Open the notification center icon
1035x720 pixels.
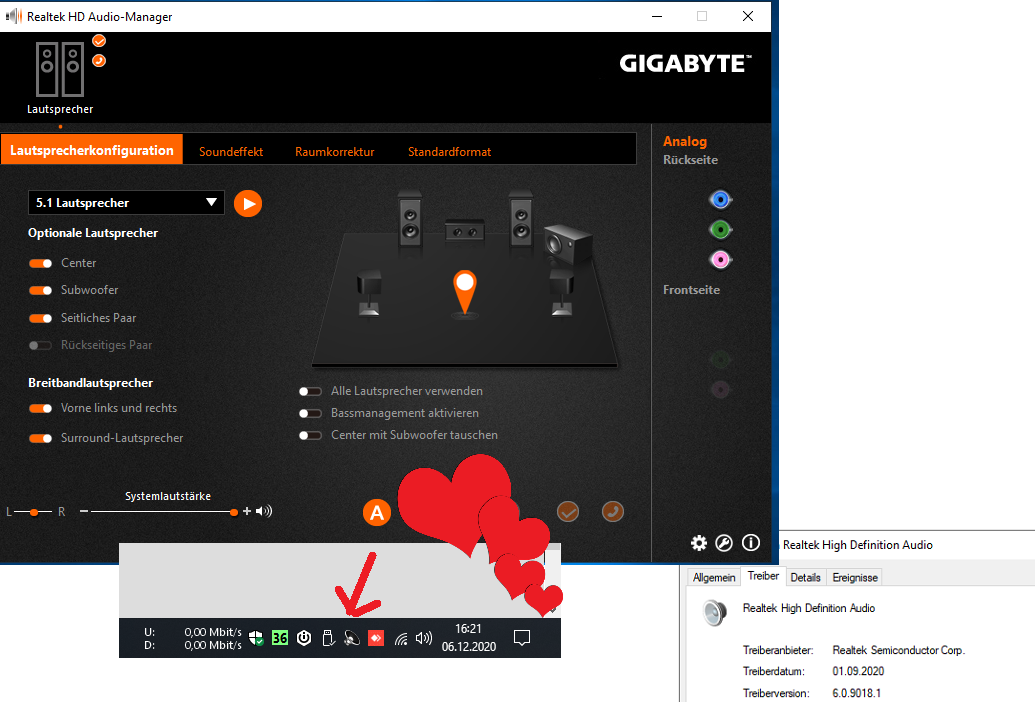(522, 638)
